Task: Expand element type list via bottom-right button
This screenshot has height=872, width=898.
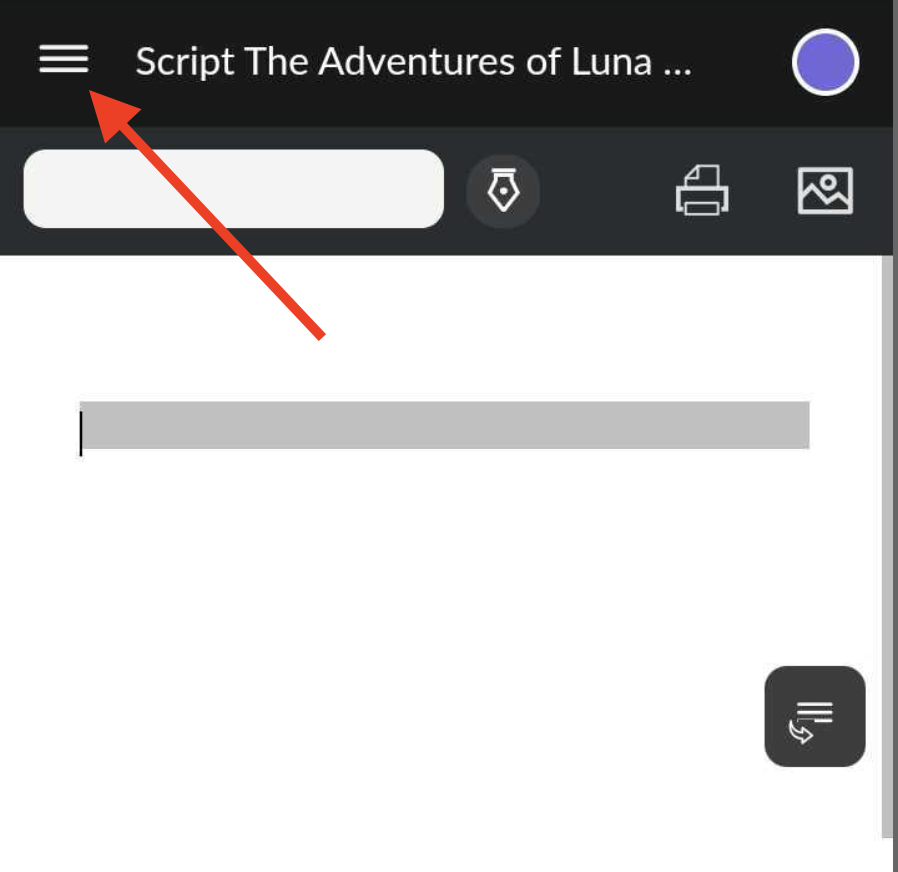Action: pyautogui.click(x=814, y=716)
